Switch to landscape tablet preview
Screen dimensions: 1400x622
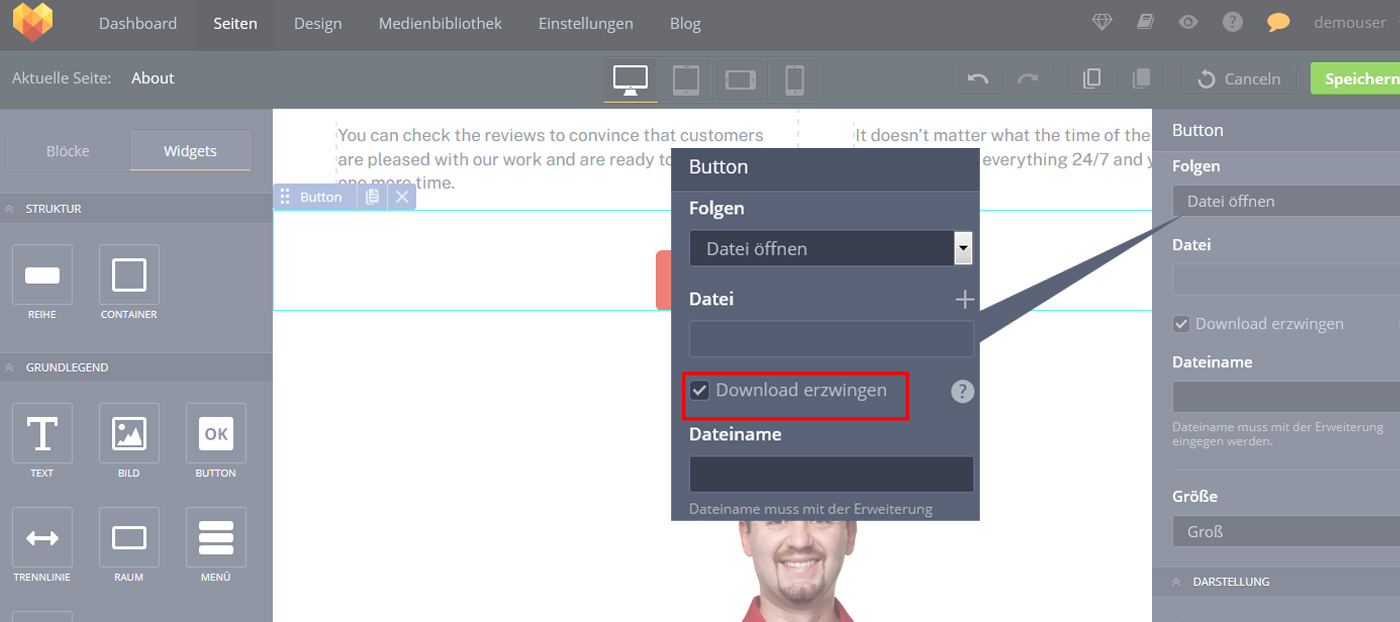point(740,79)
